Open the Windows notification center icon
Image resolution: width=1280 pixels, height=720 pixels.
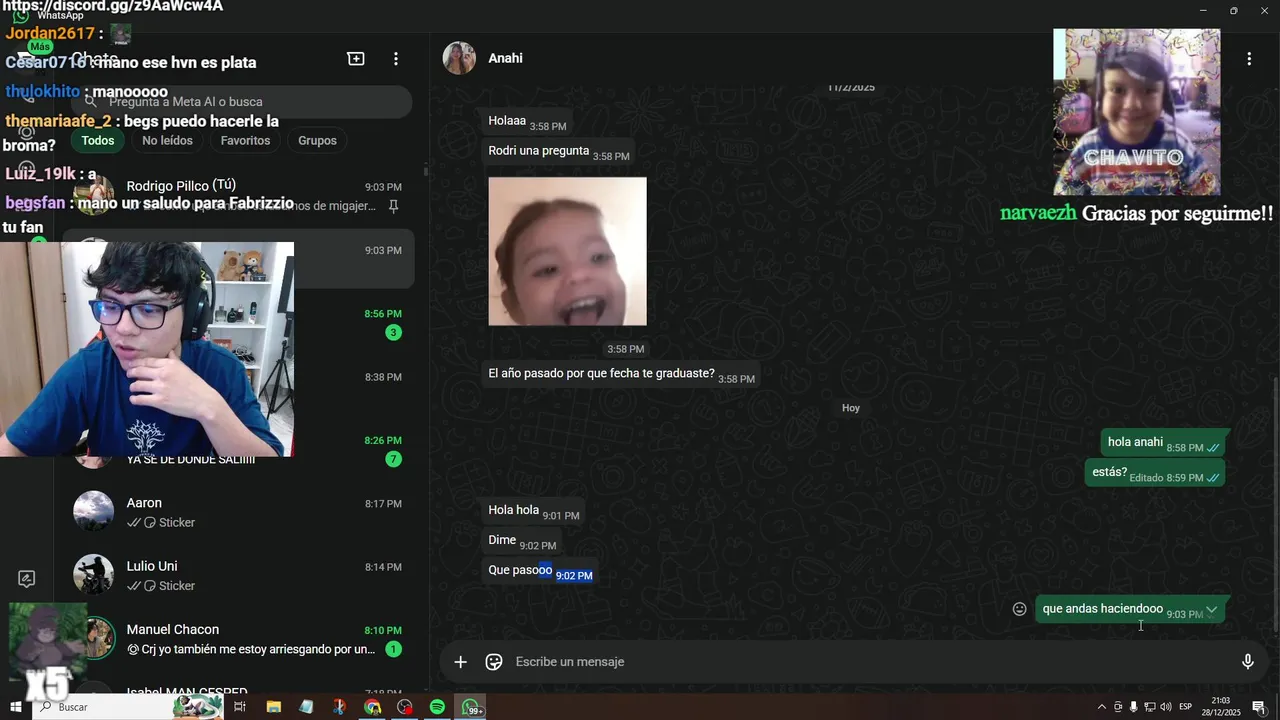coord(1258,707)
